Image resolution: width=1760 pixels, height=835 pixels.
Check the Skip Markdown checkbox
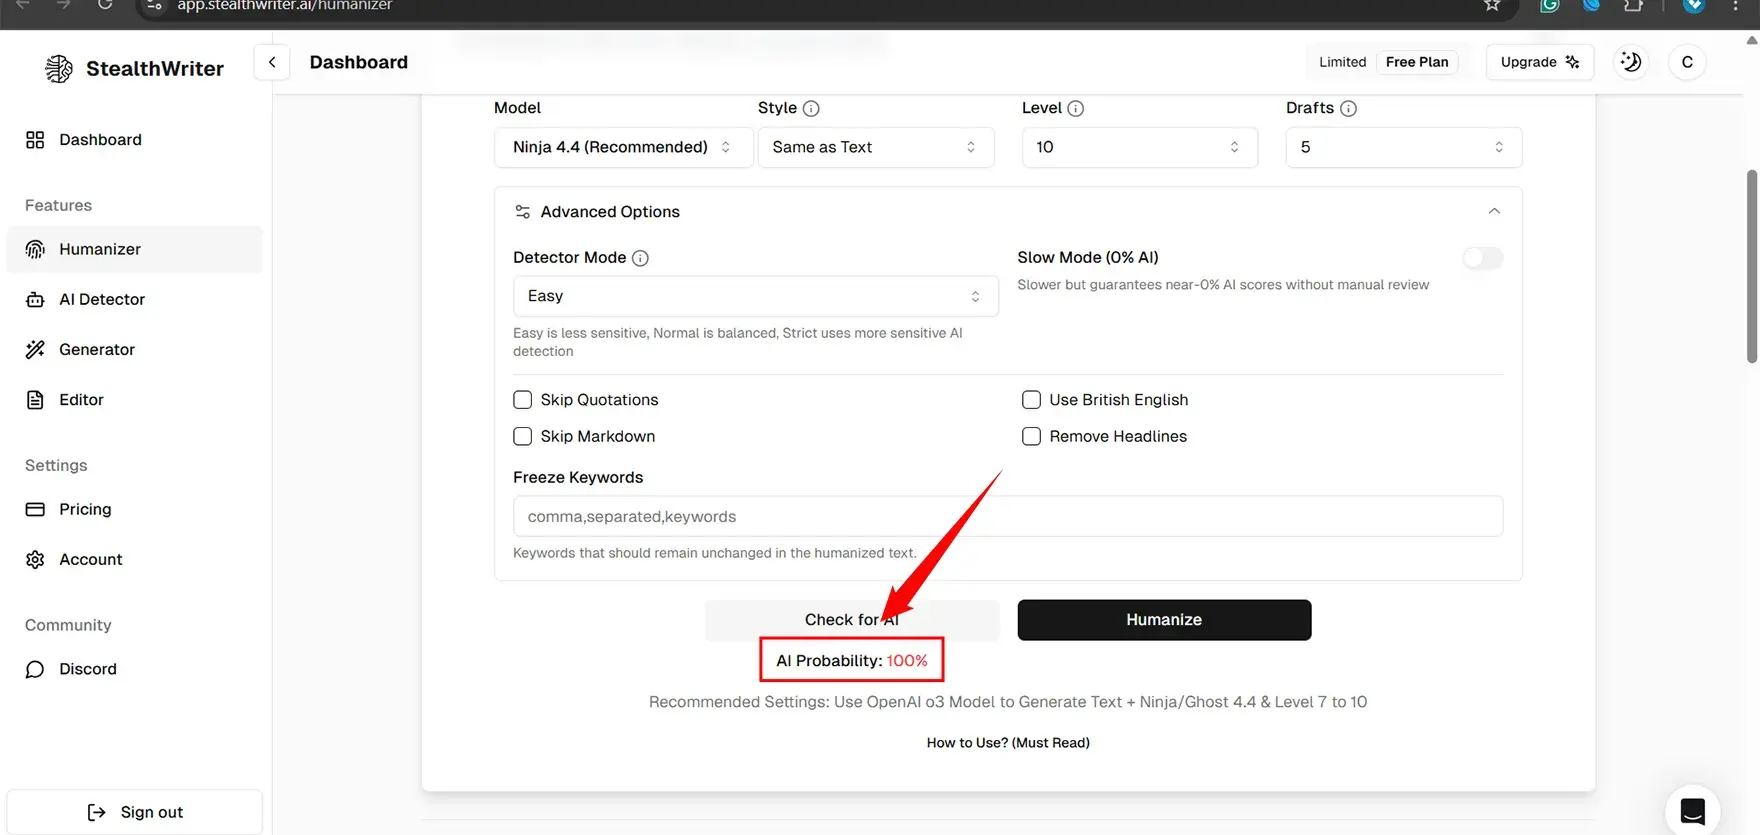tap(522, 436)
